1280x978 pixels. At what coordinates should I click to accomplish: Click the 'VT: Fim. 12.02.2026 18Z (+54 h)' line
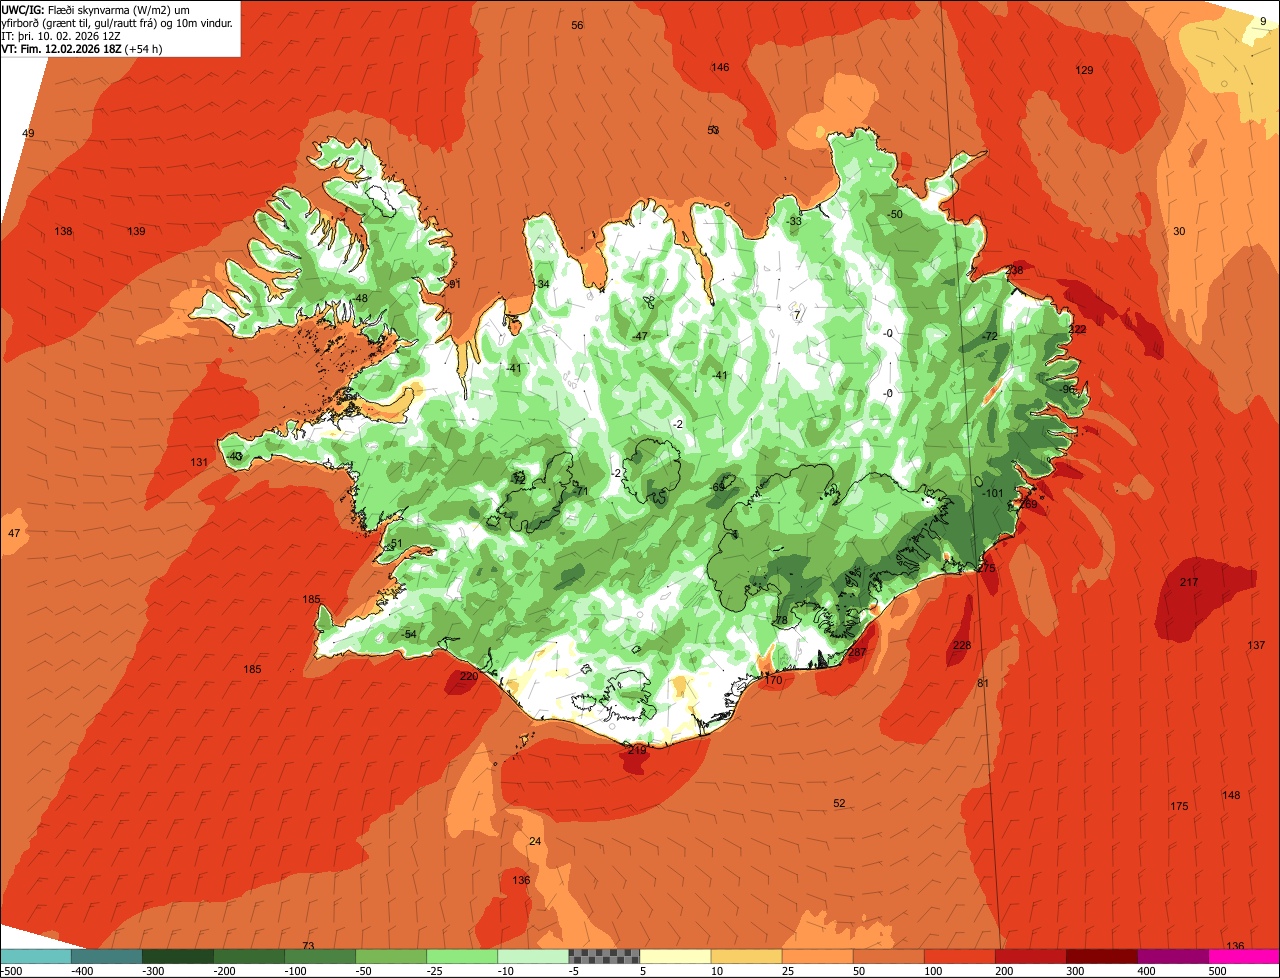point(82,49)
